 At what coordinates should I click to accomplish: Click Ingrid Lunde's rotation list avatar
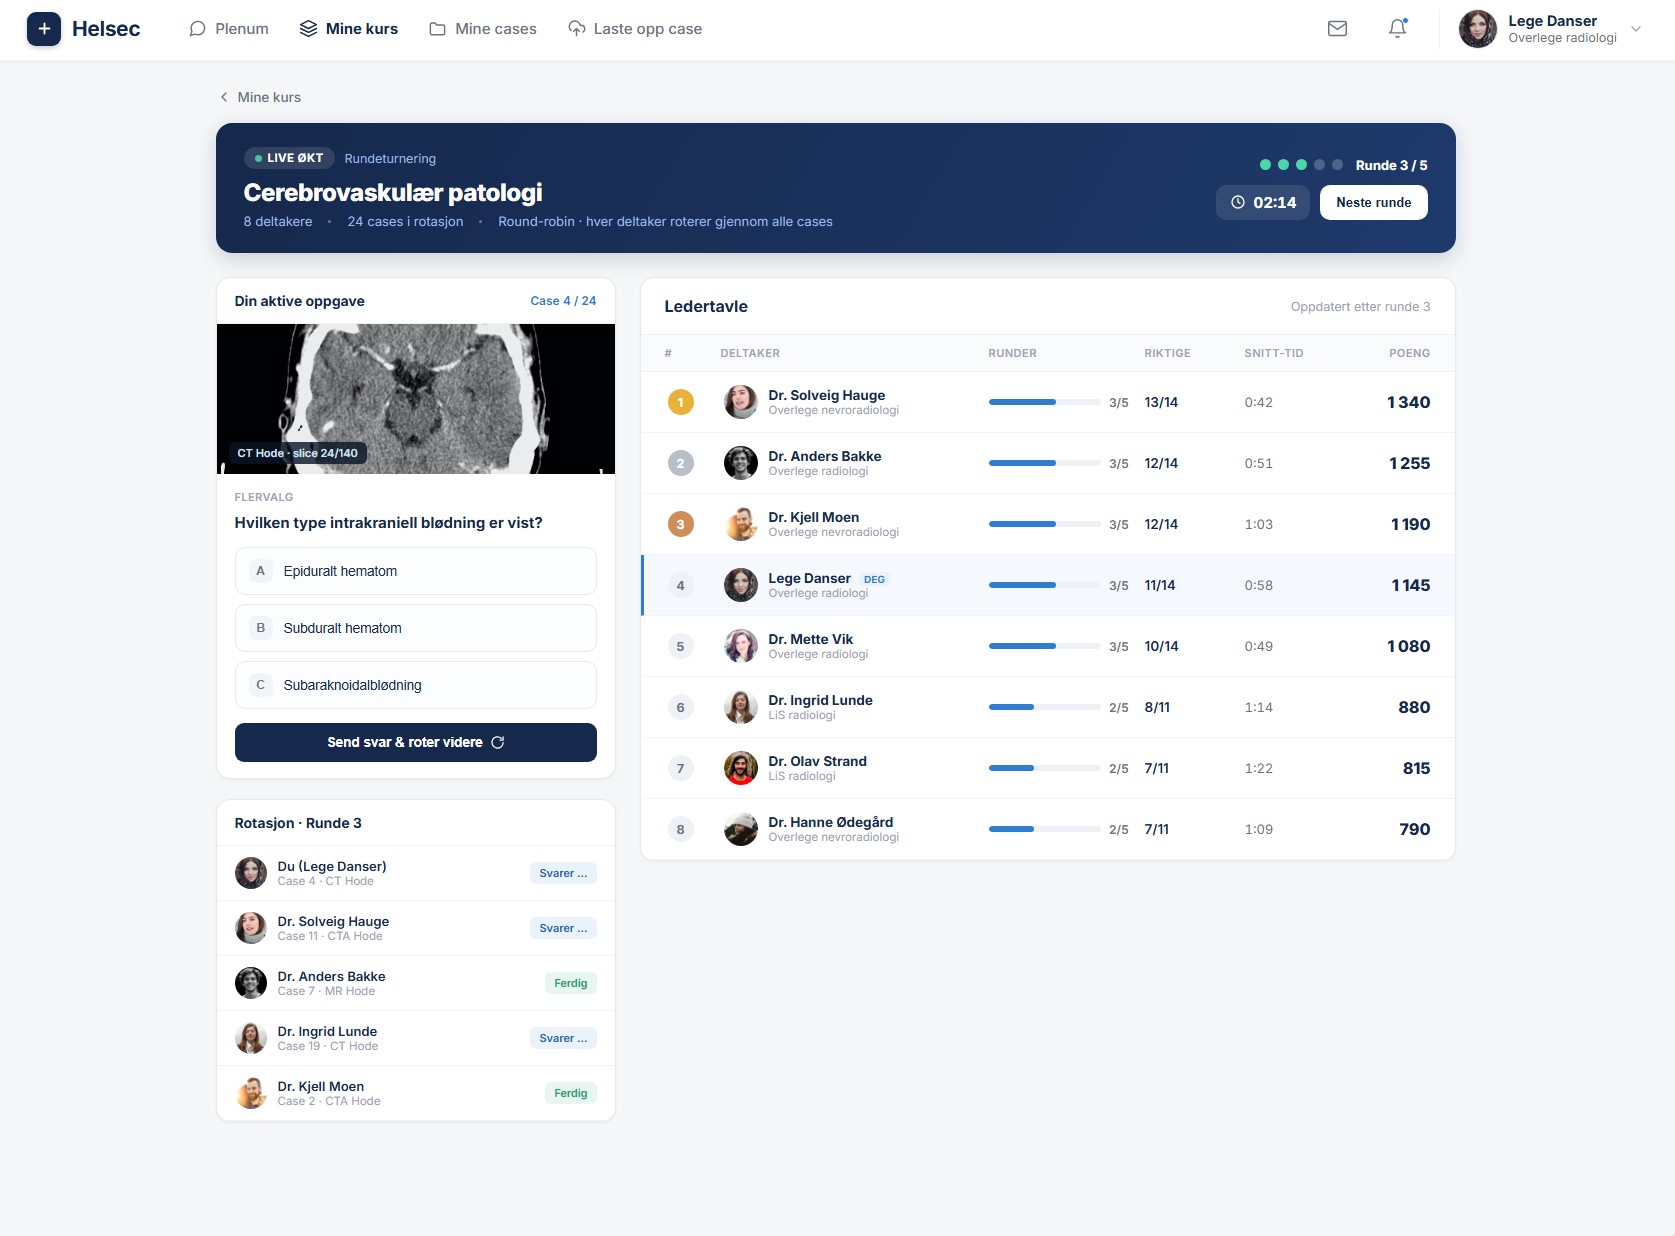pyautogui.click(x=251, y=1038)
